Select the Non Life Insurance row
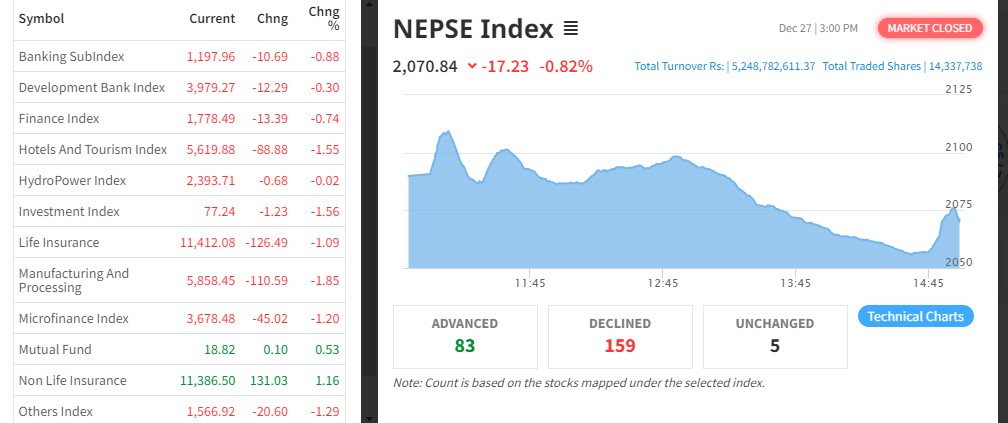Screen dimensions: 1008x423 pyautogui.click(x=72, y=381)
